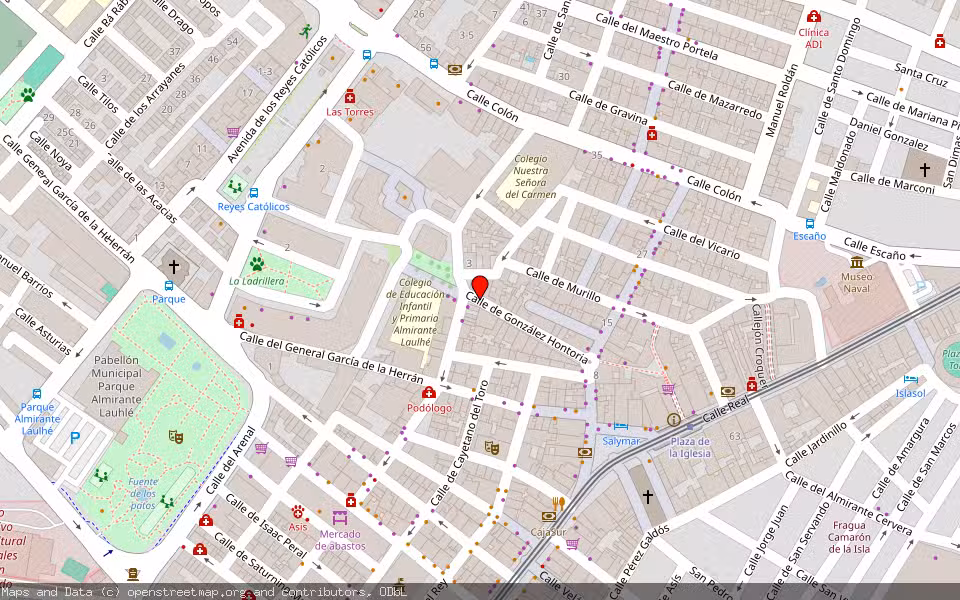Select the Salymar hotel bed icon

[x=621, y=426]
